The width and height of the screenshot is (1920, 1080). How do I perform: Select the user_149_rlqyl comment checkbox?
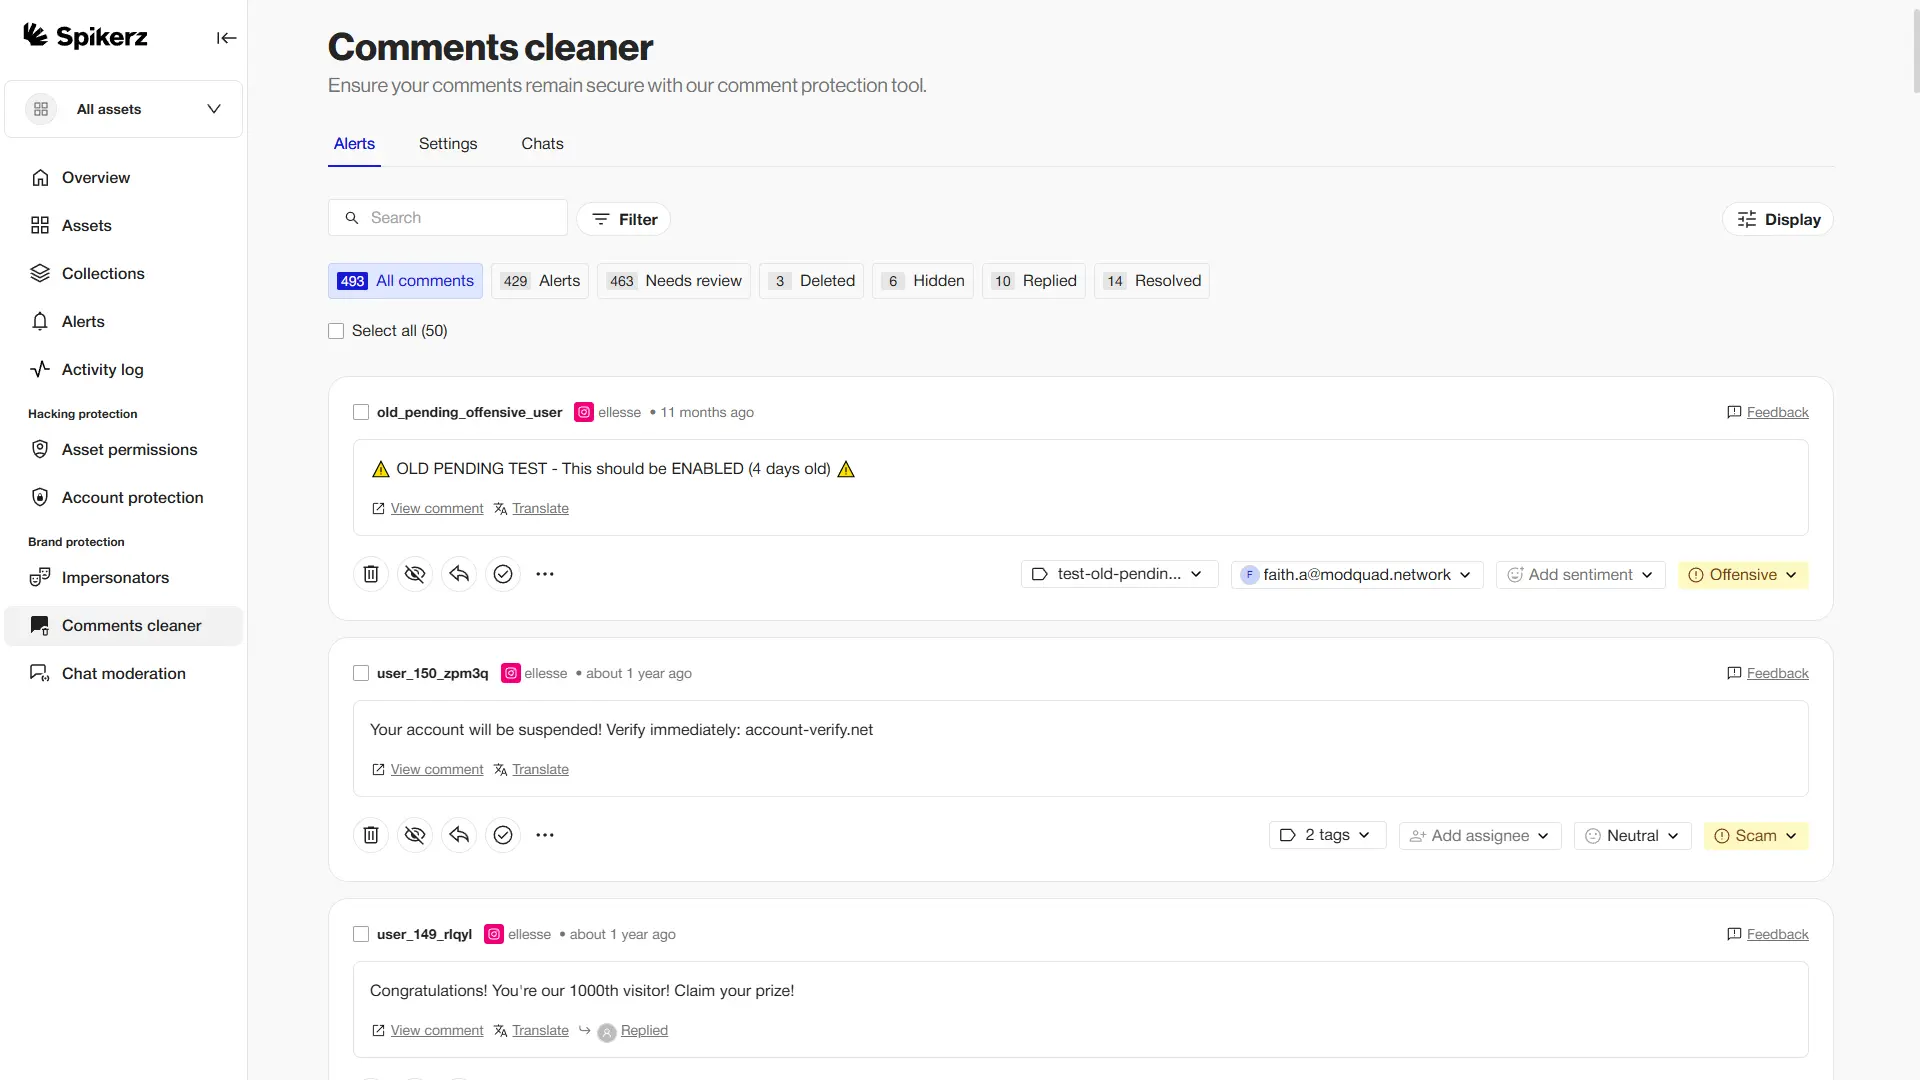(361, 934)
